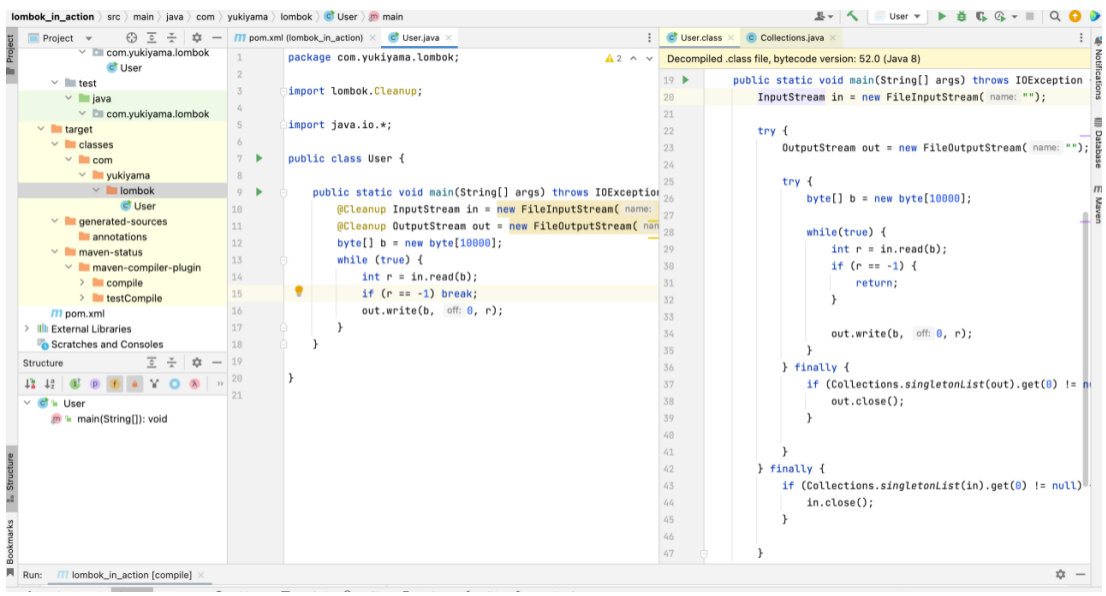Screen dimensions: 1106x596
Task: Toggle Show non-public lock in Structure
Action: (134, 384)
